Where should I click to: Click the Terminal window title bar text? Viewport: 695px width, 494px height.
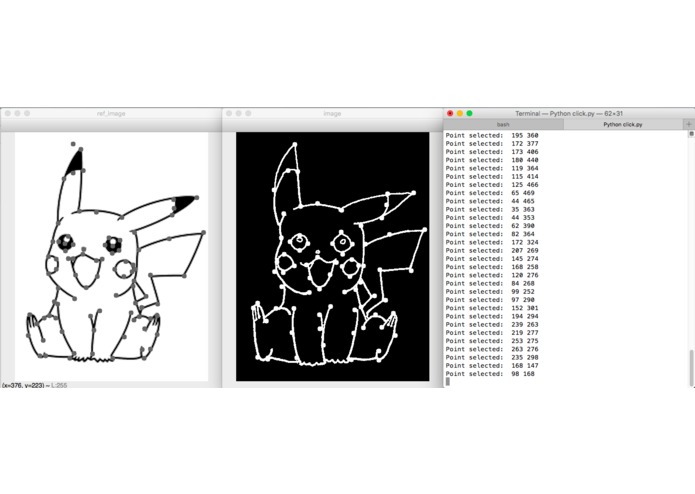[569, 113]
